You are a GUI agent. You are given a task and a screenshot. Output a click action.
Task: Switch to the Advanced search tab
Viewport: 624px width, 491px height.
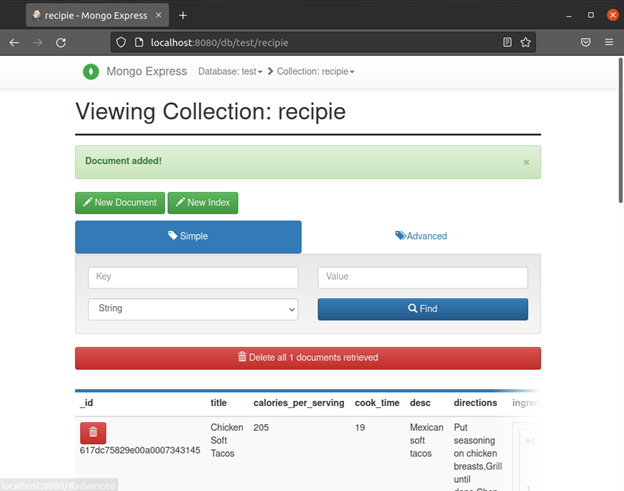[421, 236]
